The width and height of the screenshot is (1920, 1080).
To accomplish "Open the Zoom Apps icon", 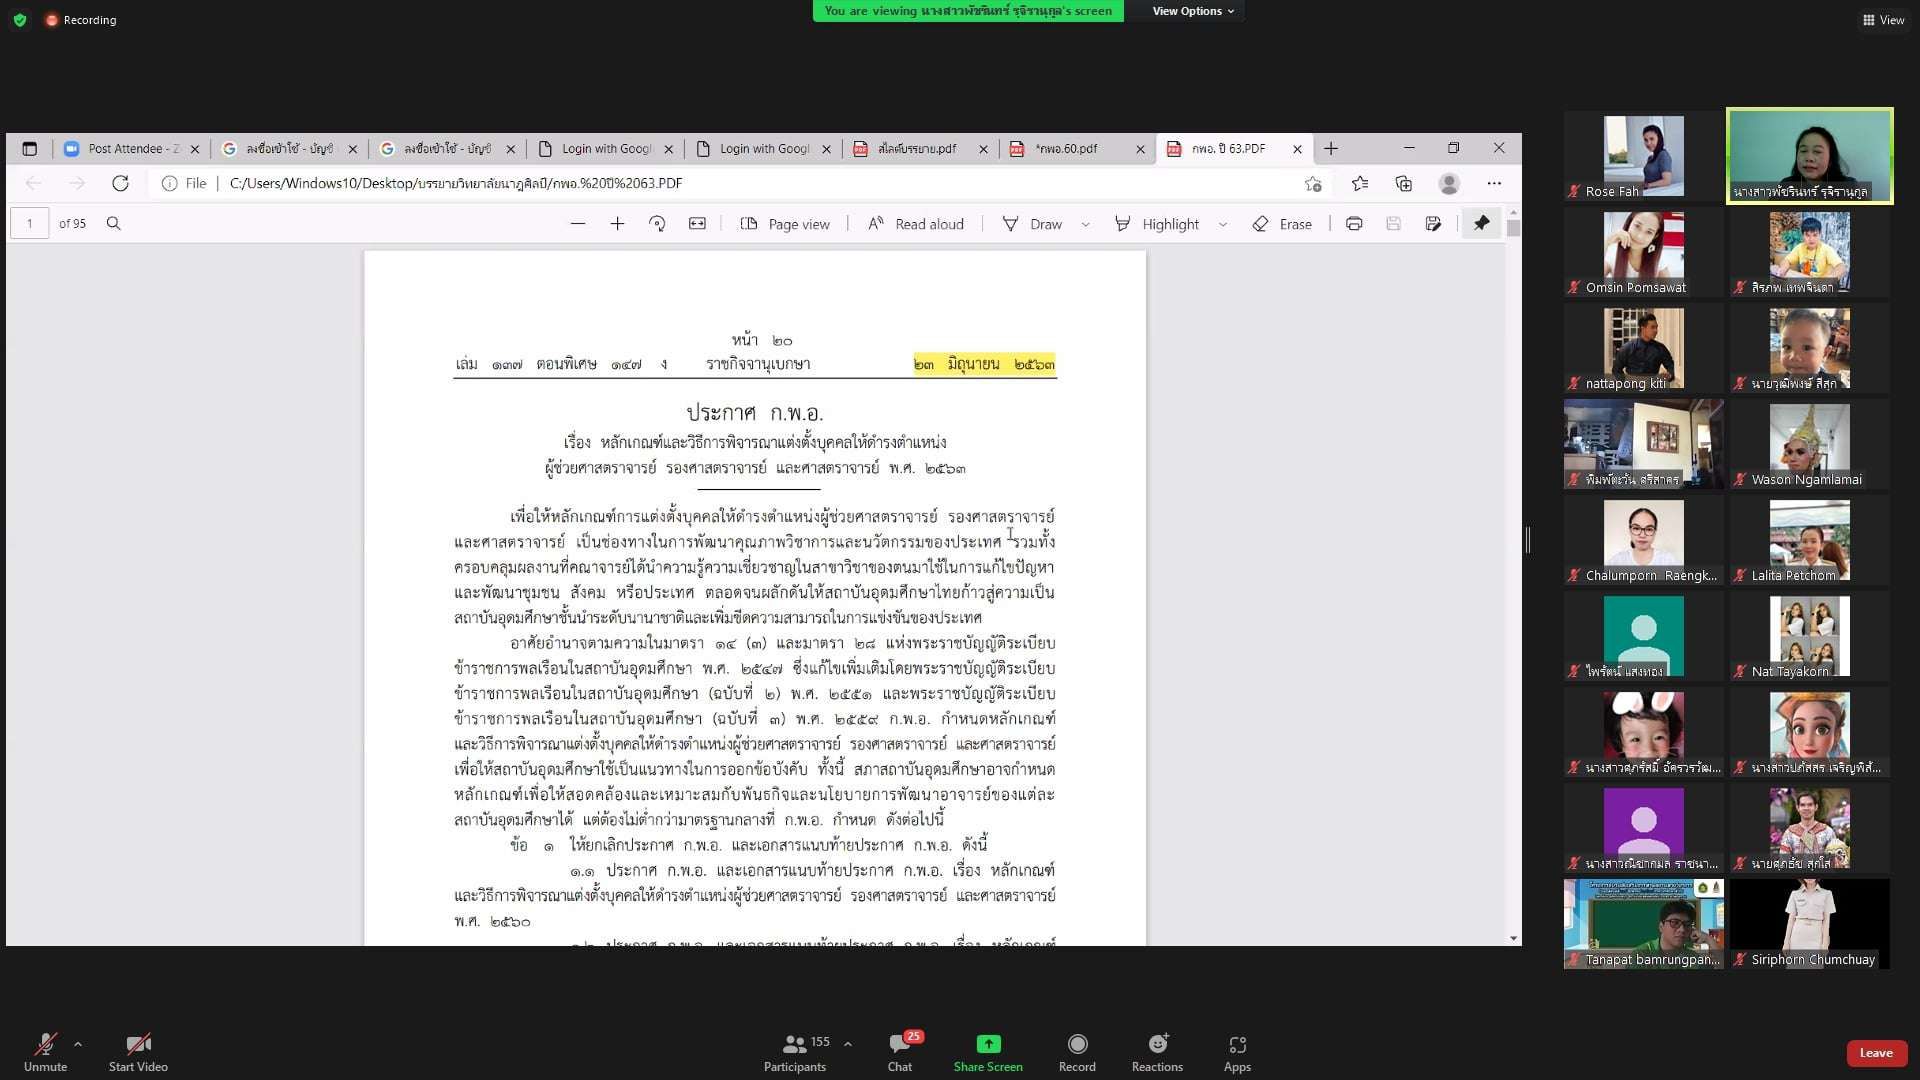I will pos(1237,1044).
